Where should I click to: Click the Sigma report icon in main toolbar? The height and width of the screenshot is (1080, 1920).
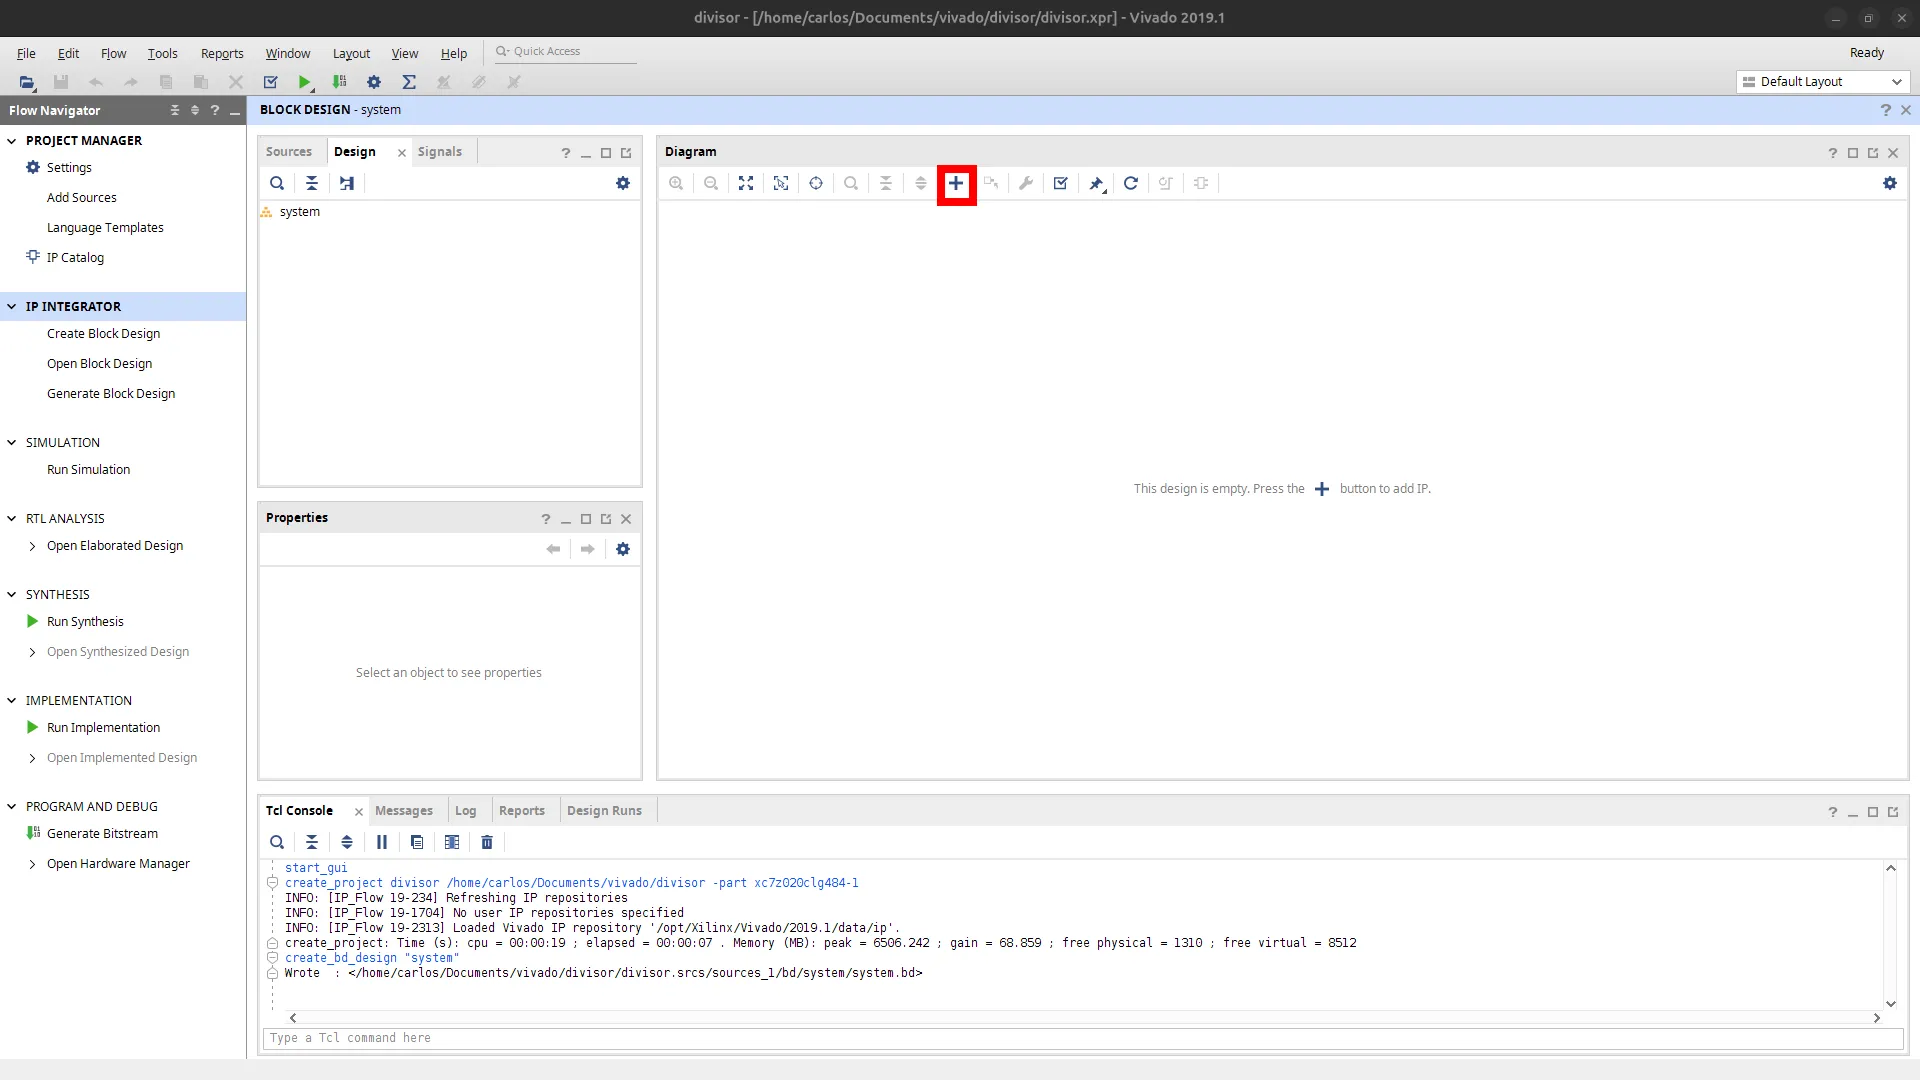pos(409,82)
